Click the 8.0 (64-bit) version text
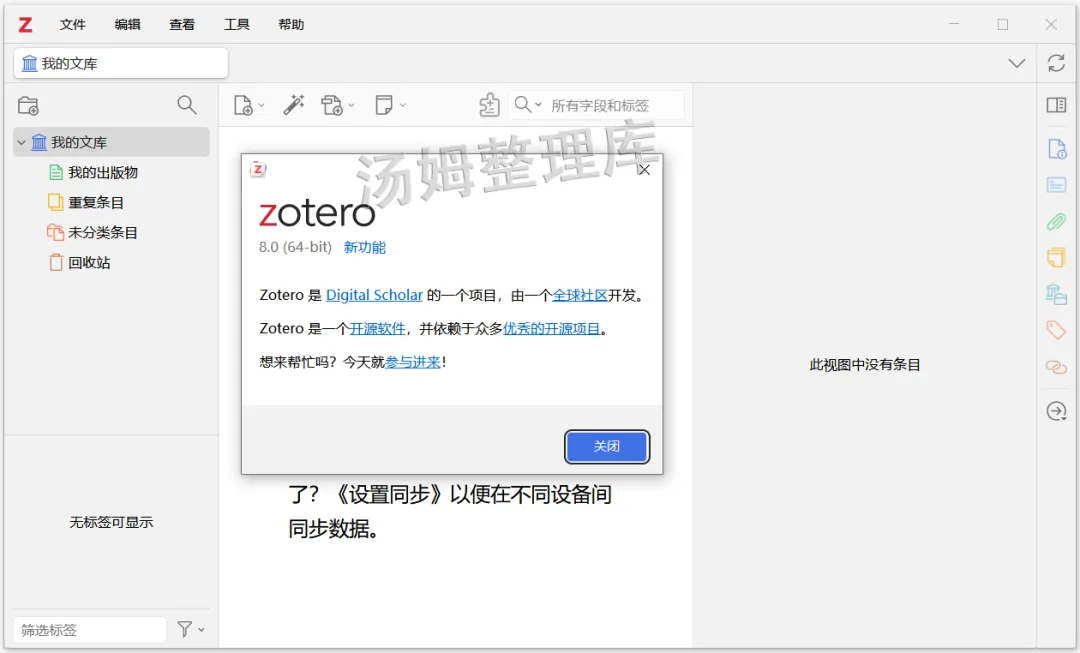 [295, 247]
